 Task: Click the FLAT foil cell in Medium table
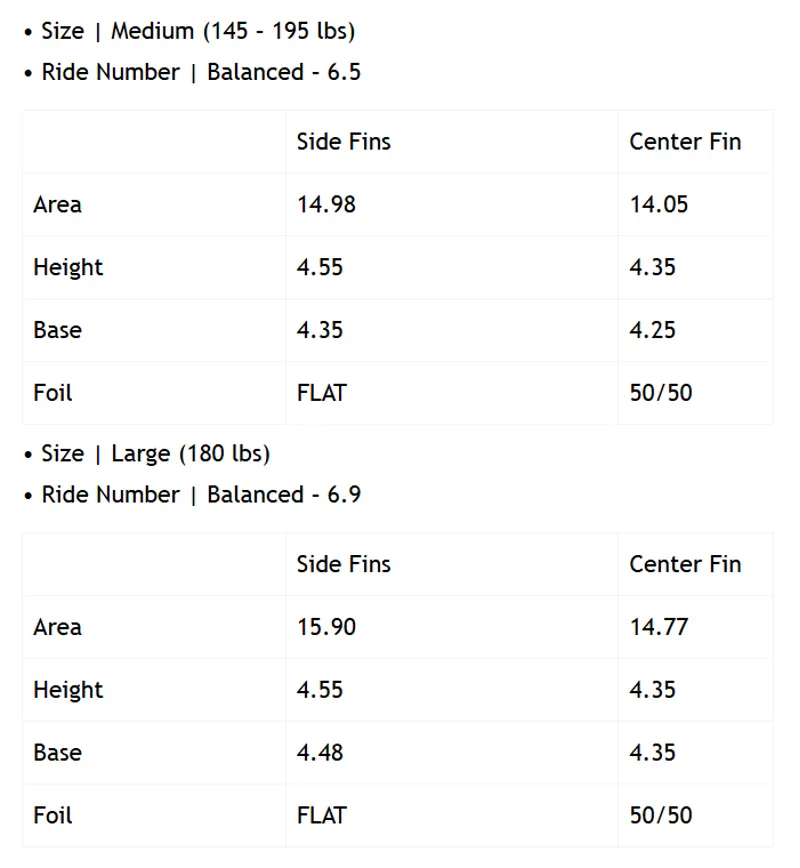[321, 393]
